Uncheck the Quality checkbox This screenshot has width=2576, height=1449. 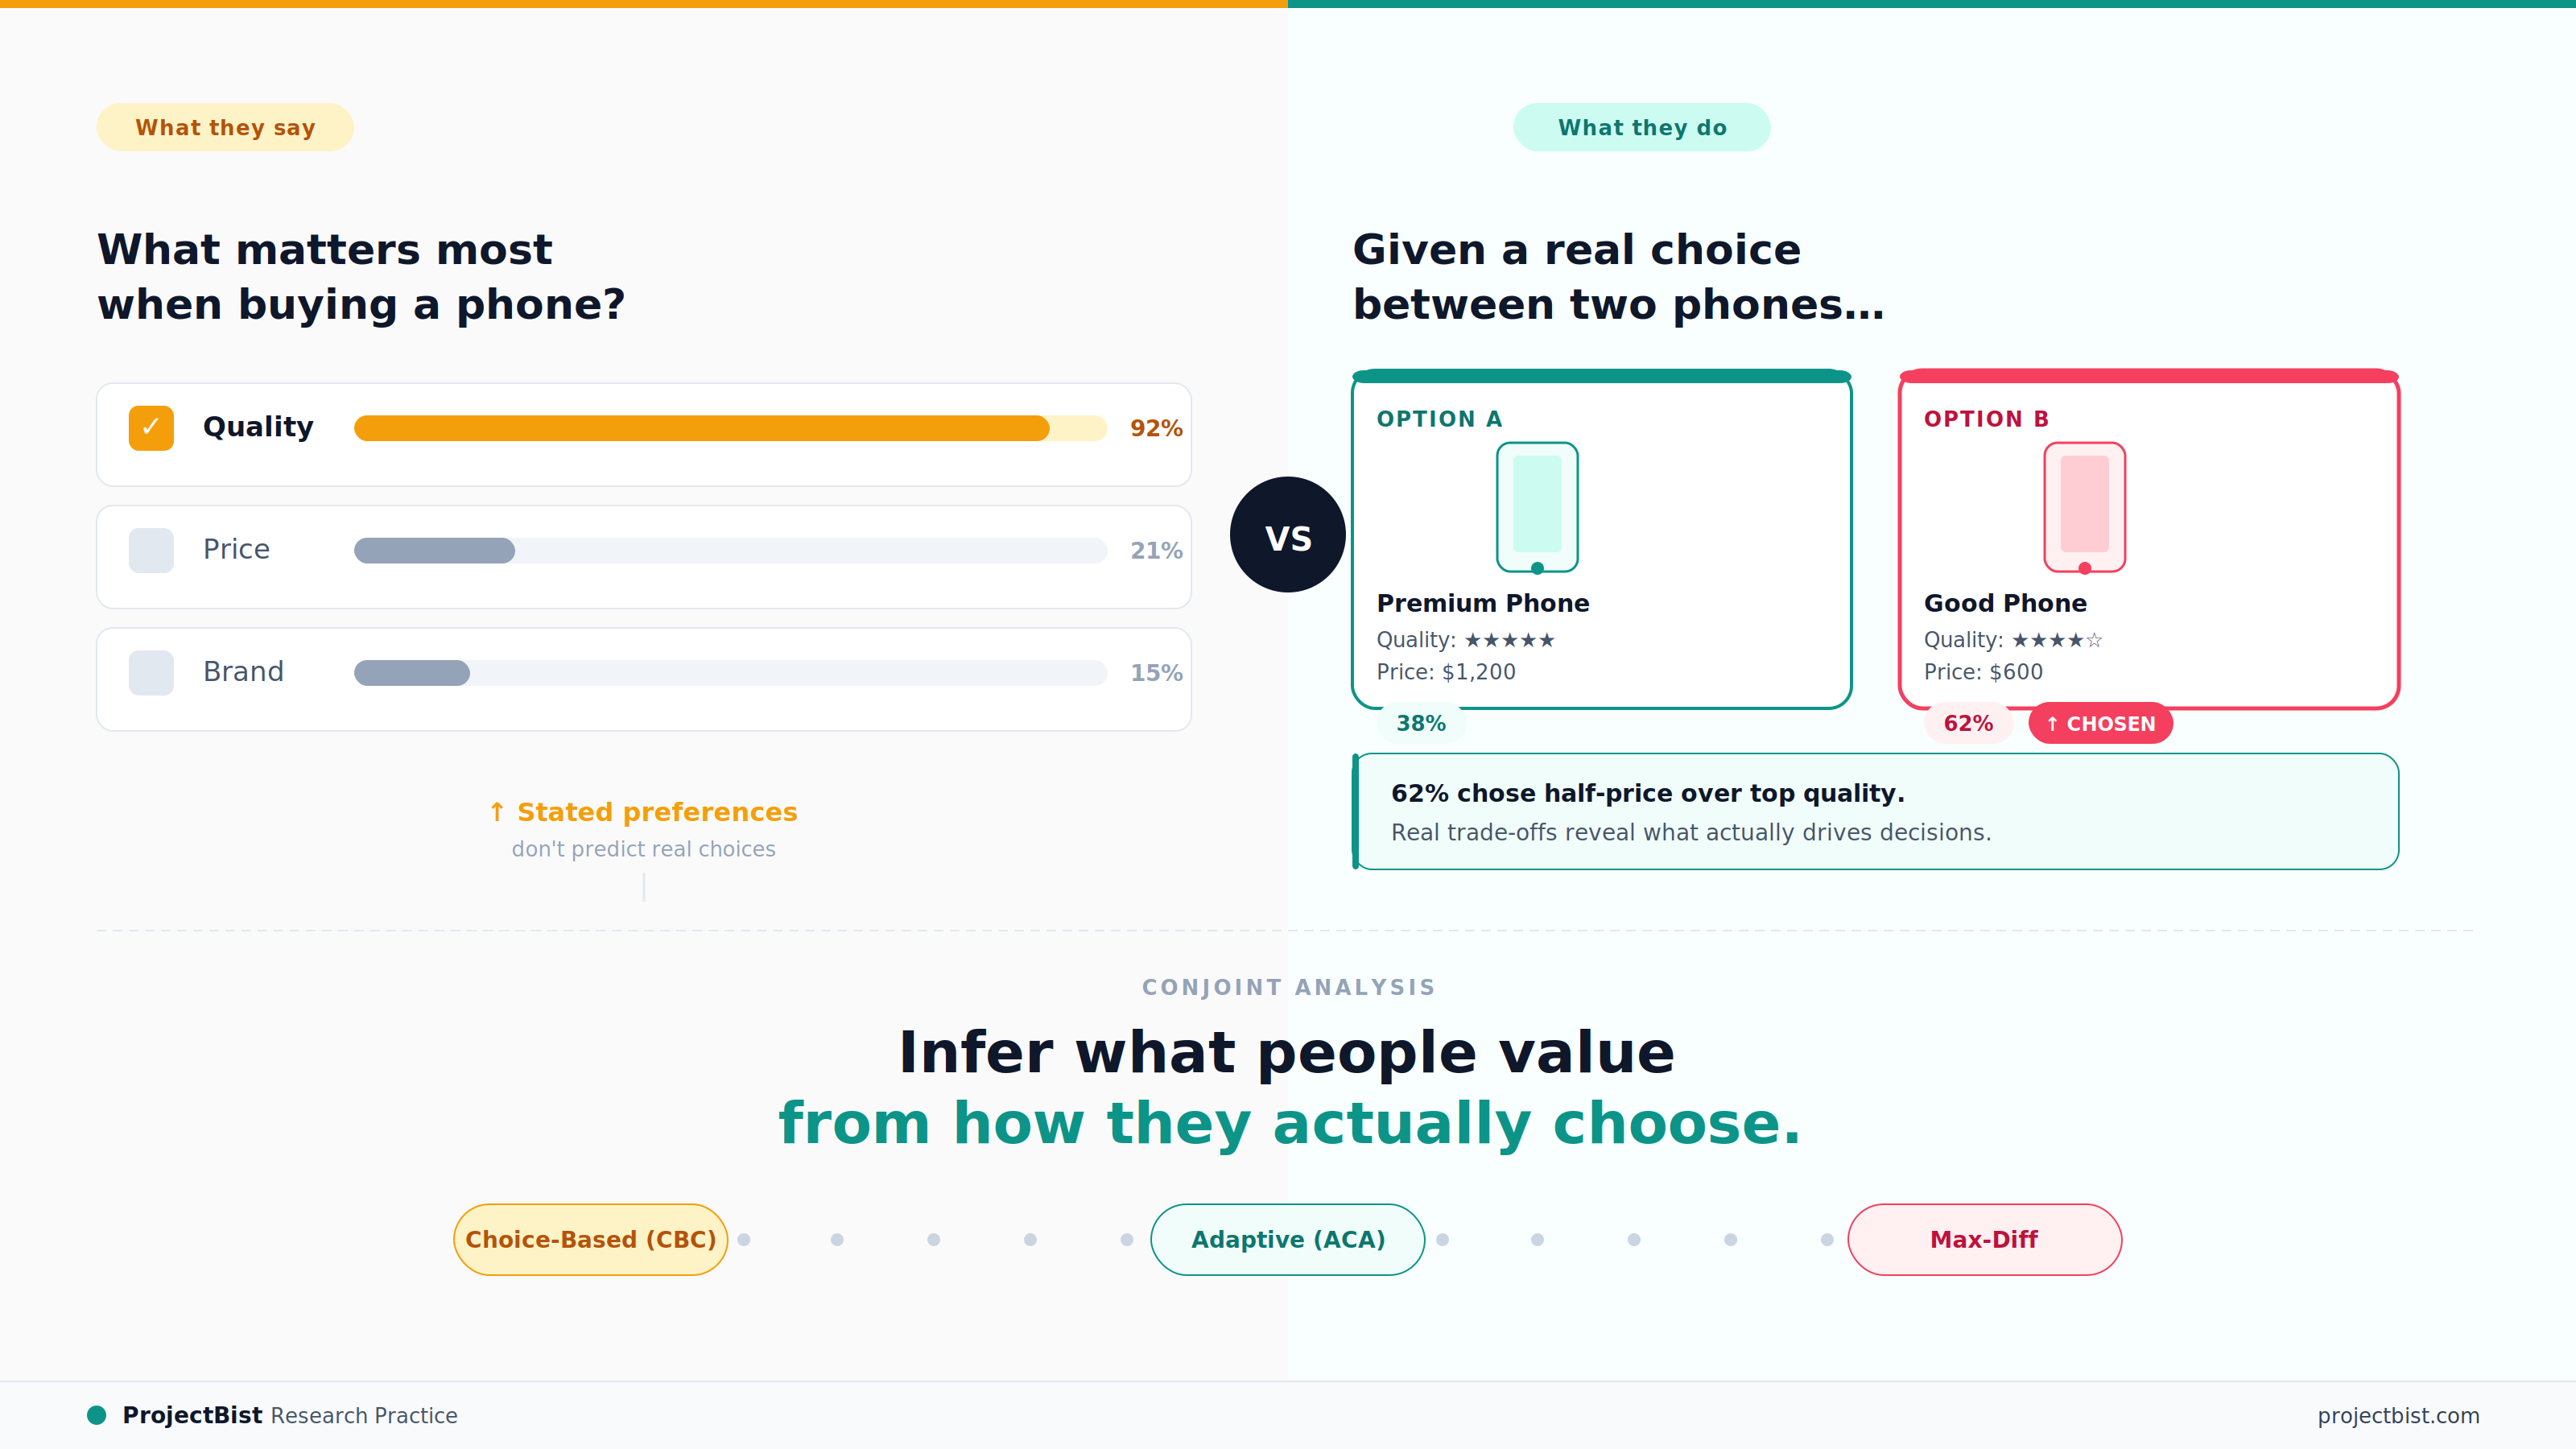click(x=151, y=428)
